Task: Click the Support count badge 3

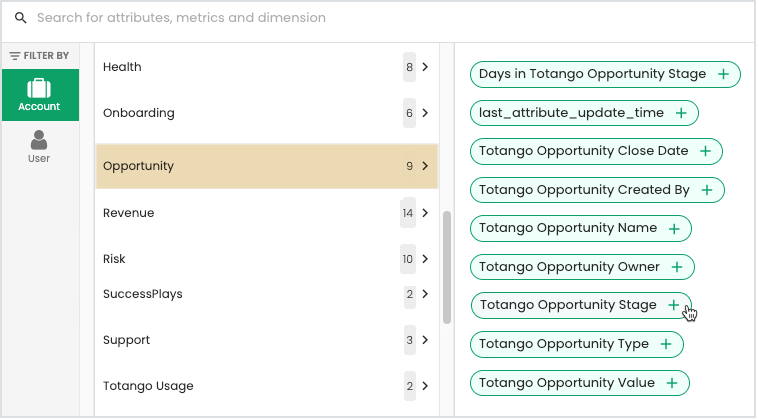Action: coord(410,340)
